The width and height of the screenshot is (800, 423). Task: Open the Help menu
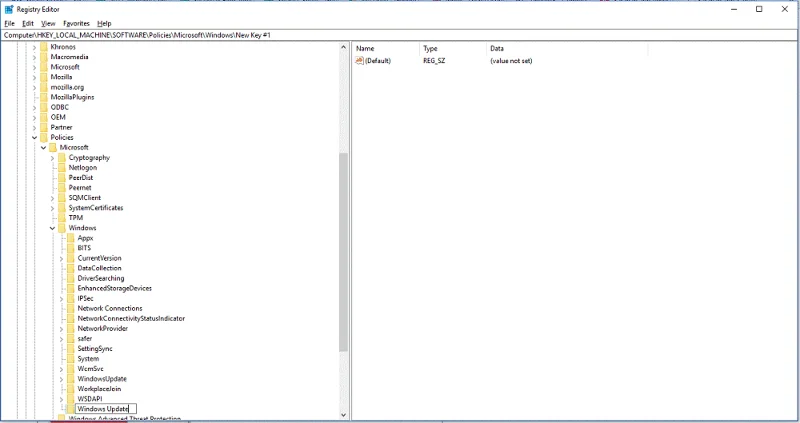click(x=104, y=23)
